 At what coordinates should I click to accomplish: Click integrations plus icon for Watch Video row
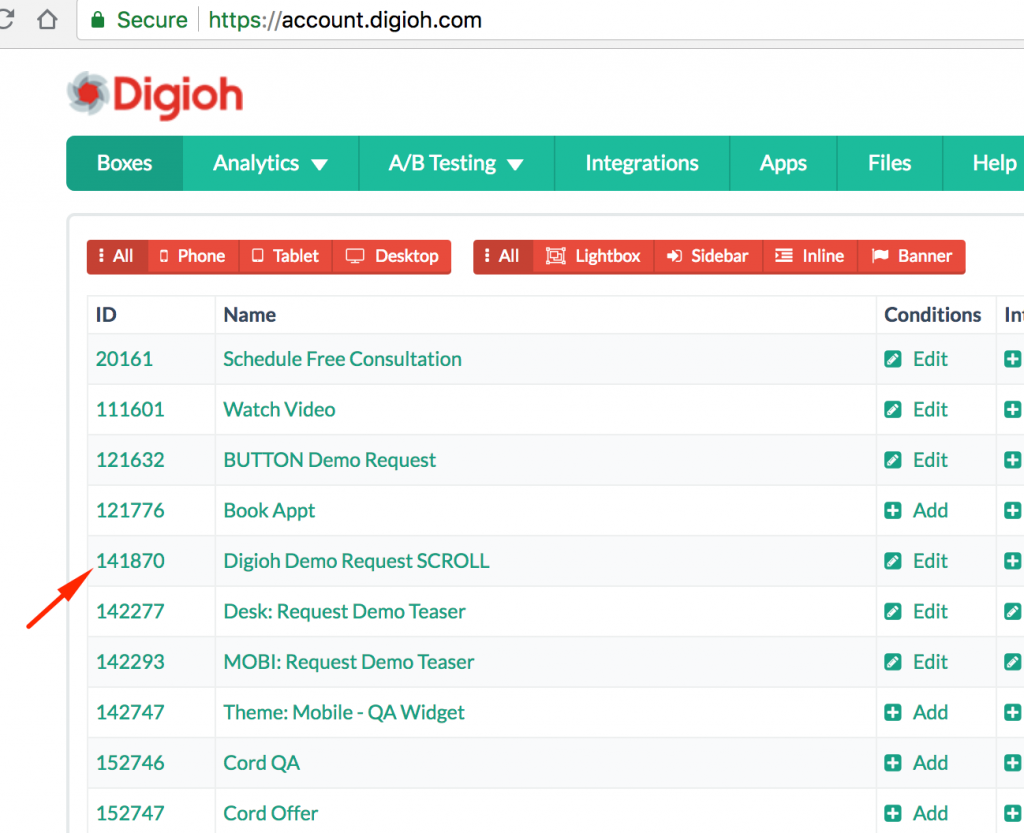pyautogui.click(x=1013, y=409)
